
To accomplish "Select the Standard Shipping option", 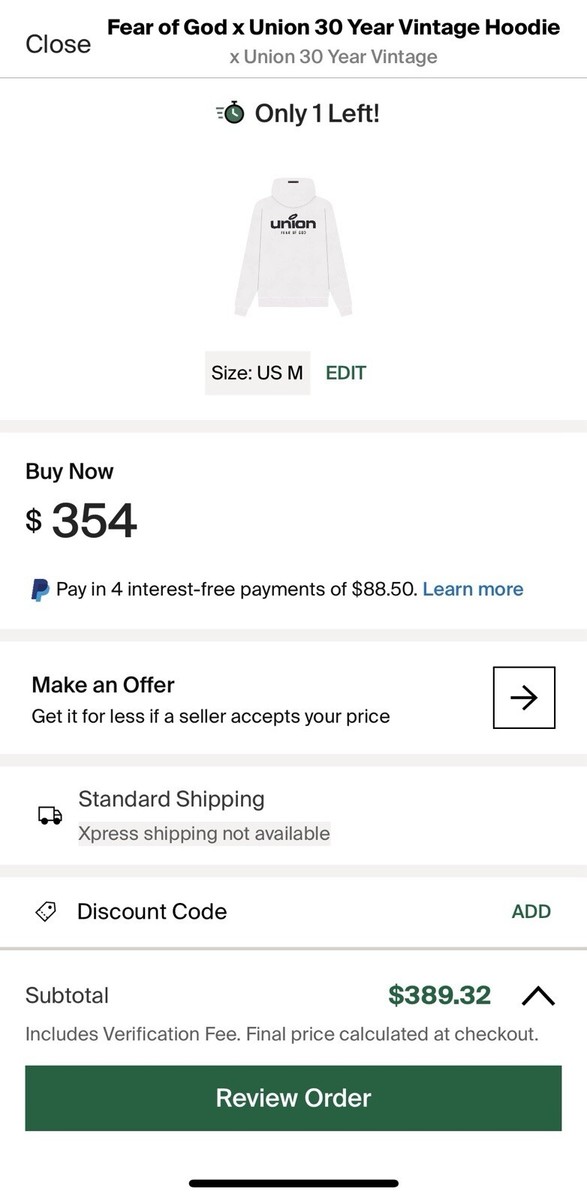I will [171, 799].
